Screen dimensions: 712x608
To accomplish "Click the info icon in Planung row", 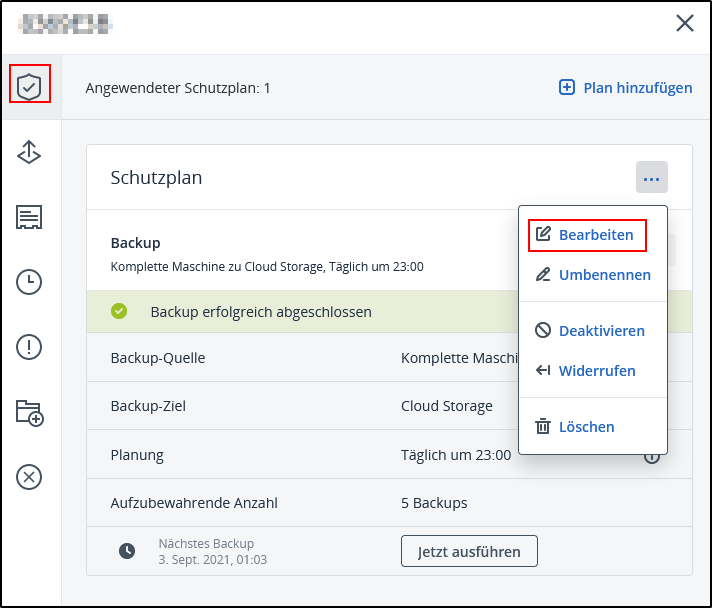I will click(x=652, y=456).
